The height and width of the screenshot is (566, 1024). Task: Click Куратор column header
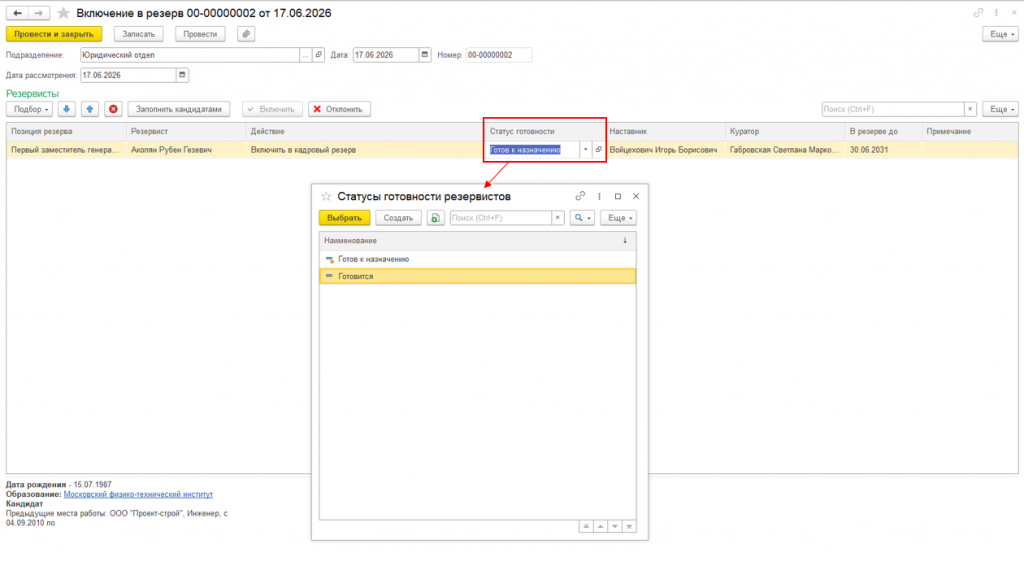tap(784, 131)
